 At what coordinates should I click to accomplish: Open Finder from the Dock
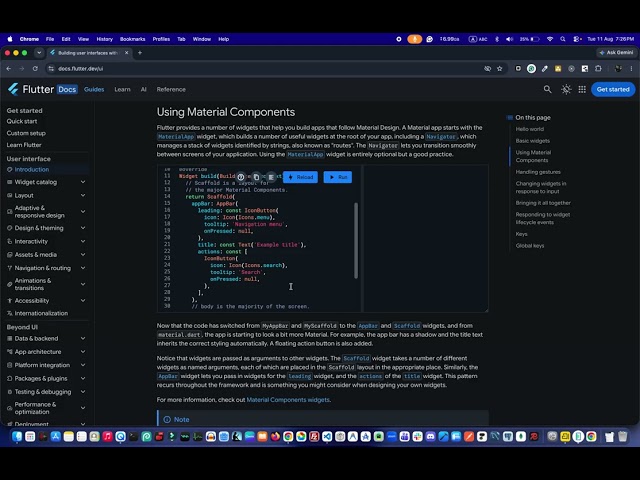pos(17,437)
